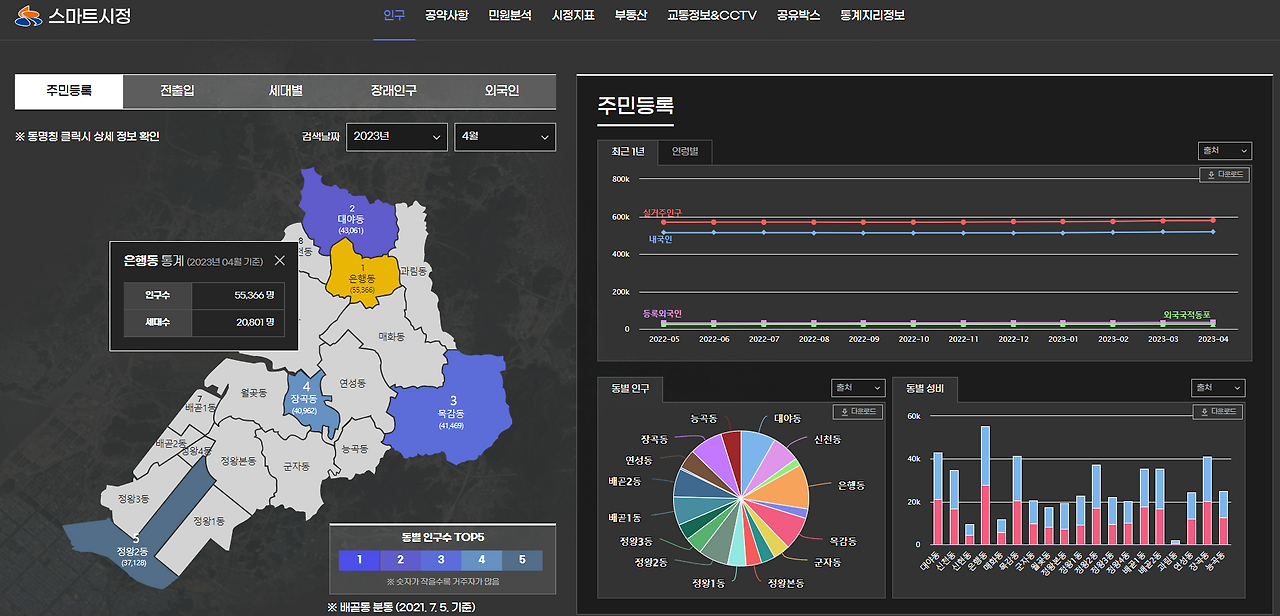Click 은행동 label beside the pie chart
Screen dimensions: 1280x616
851,485
